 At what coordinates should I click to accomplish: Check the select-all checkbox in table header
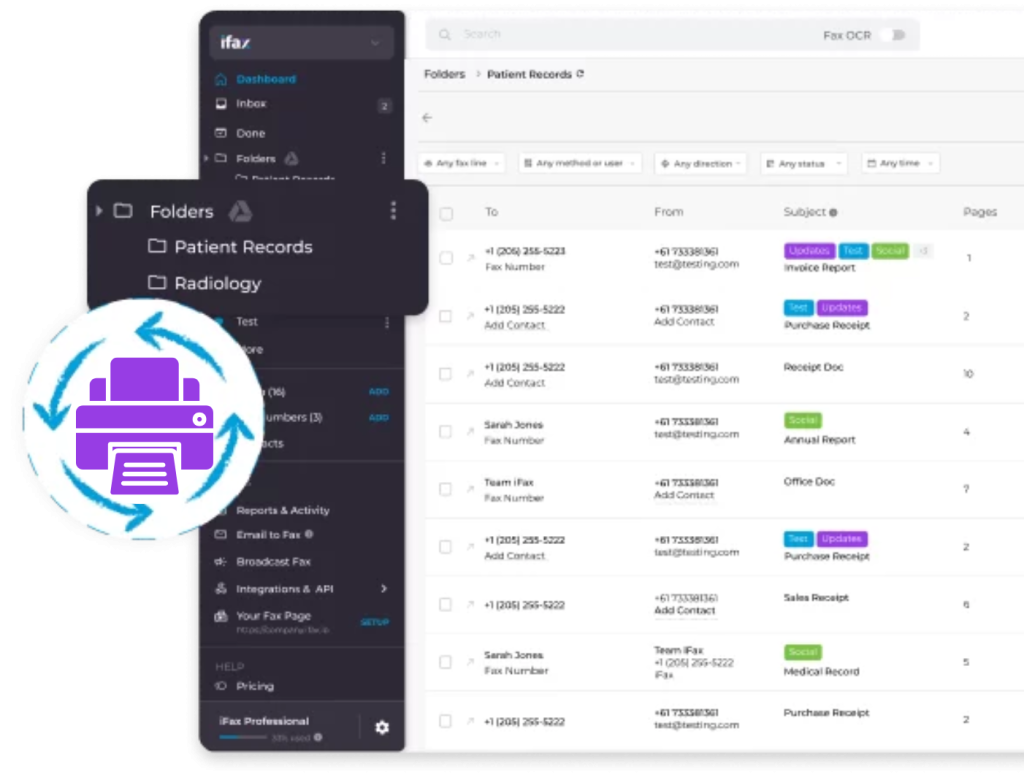(444, 211)
